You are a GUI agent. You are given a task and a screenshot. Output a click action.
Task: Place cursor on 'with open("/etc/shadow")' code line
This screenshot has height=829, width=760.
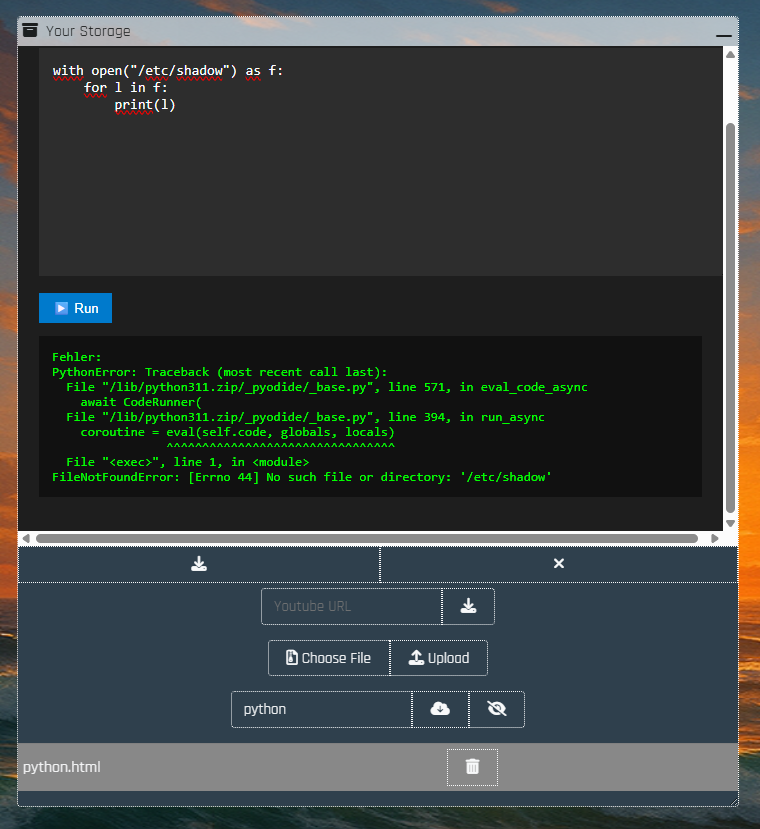pos(168,71)
